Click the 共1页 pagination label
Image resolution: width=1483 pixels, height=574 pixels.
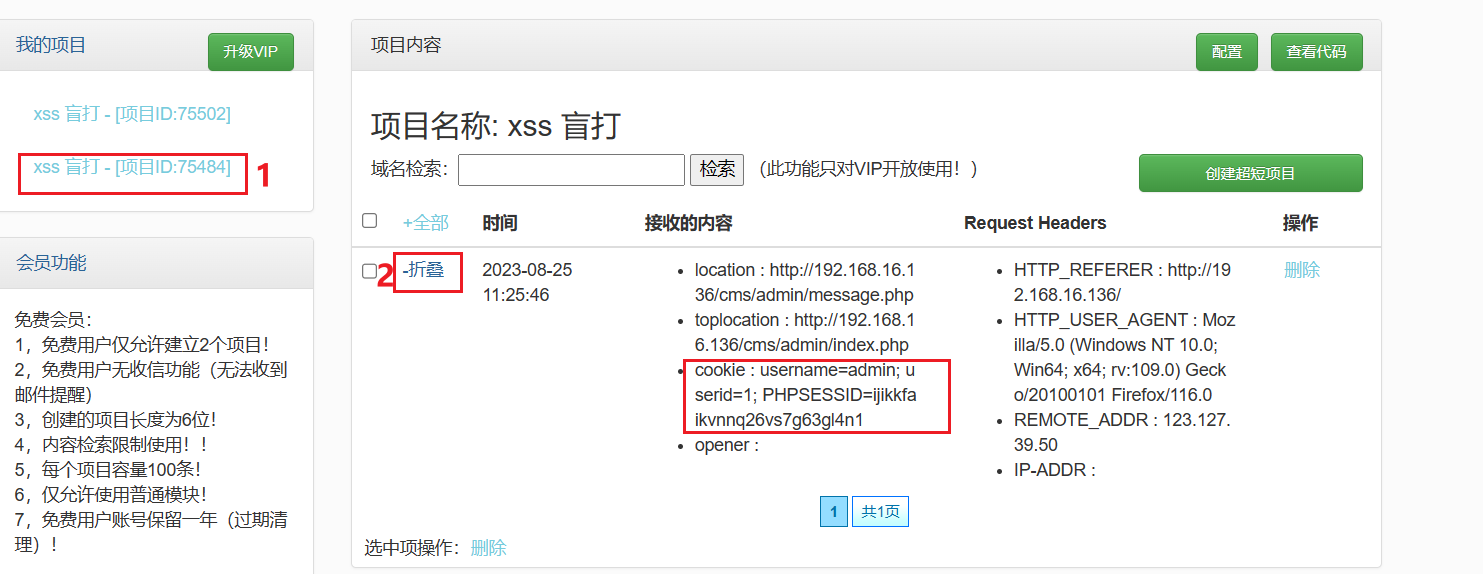pyautogui.click(x=880, y=512)
